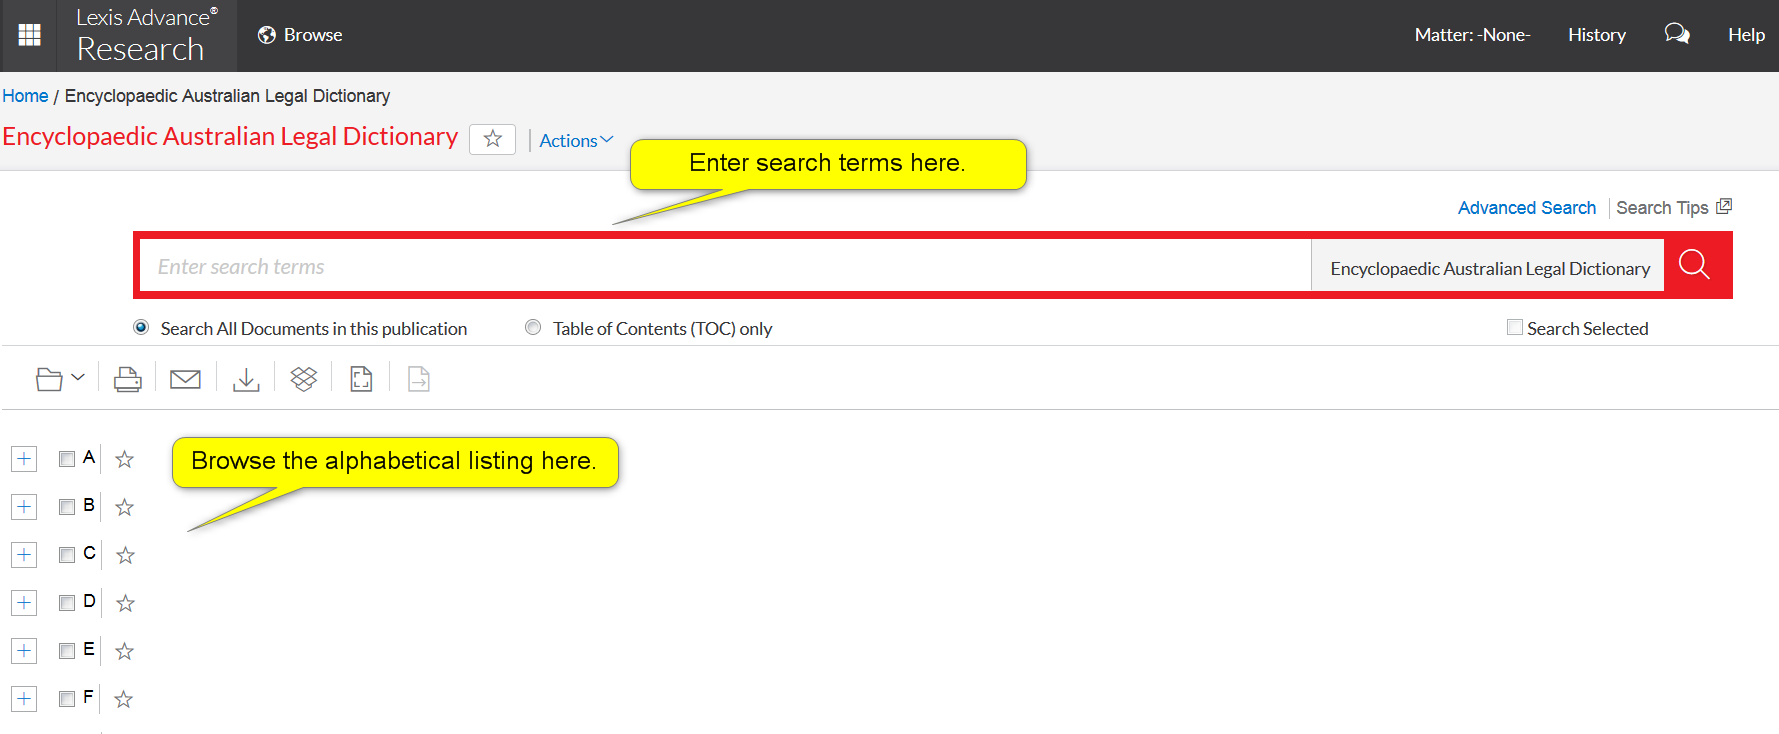
Task: Click the Lexis Advance Research logo
Action: (147, 35)
